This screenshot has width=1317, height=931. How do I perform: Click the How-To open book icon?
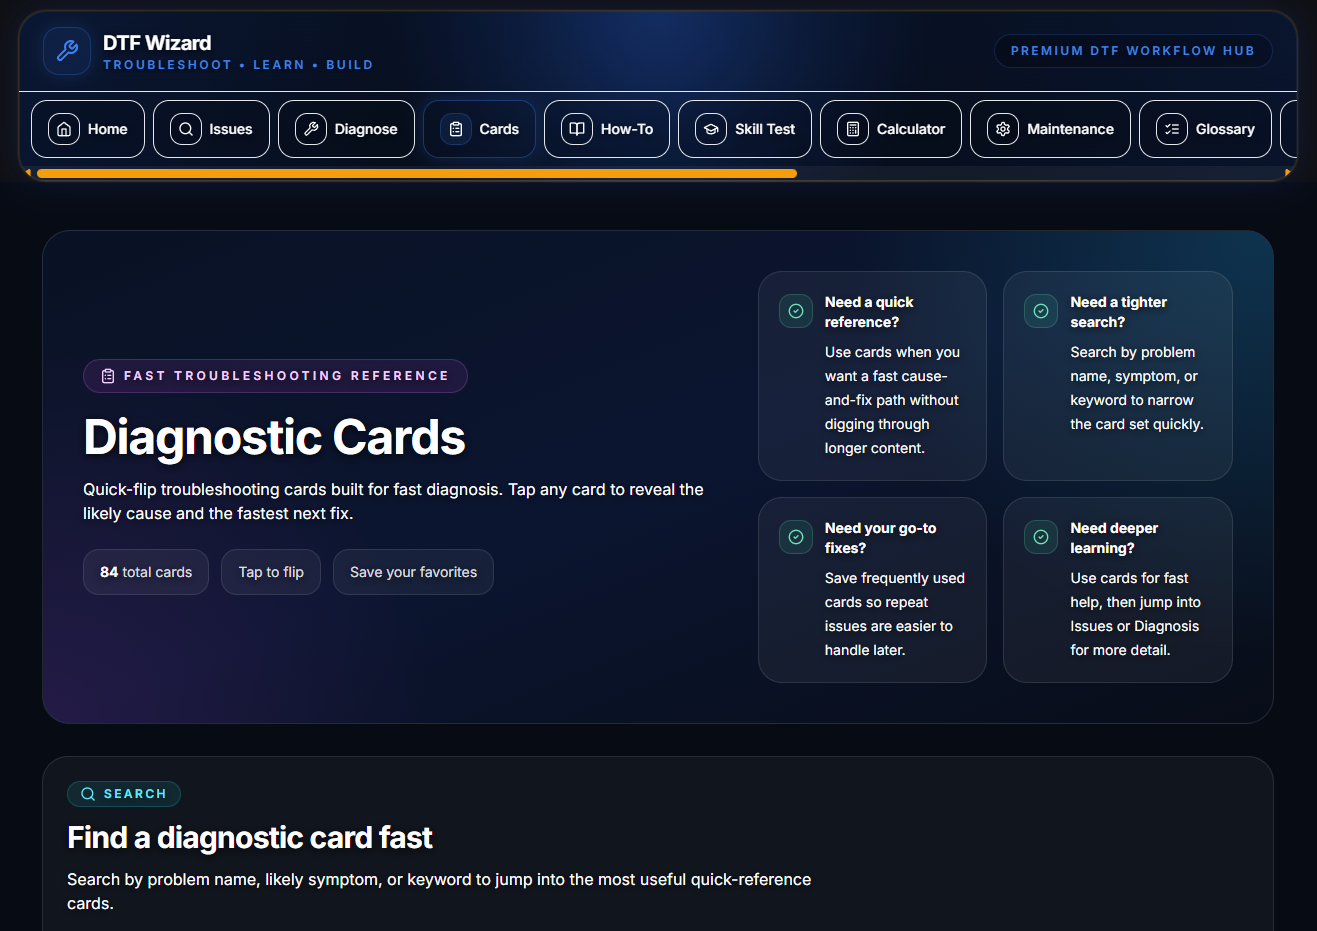tap(577, 129)
